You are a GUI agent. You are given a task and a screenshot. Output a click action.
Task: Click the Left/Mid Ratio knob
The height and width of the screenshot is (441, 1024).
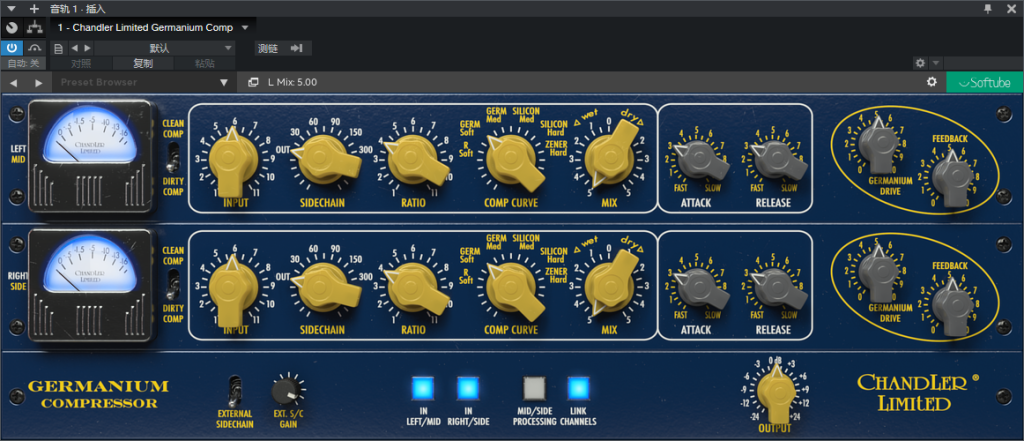click(x=411, y=159)
